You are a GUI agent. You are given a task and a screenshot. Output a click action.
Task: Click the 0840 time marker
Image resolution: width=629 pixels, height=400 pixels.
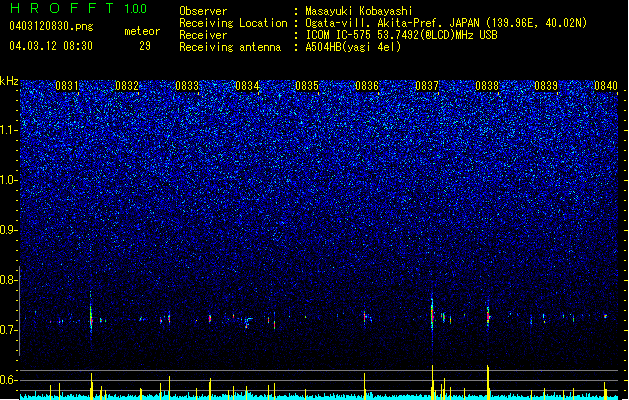(606, 86)
